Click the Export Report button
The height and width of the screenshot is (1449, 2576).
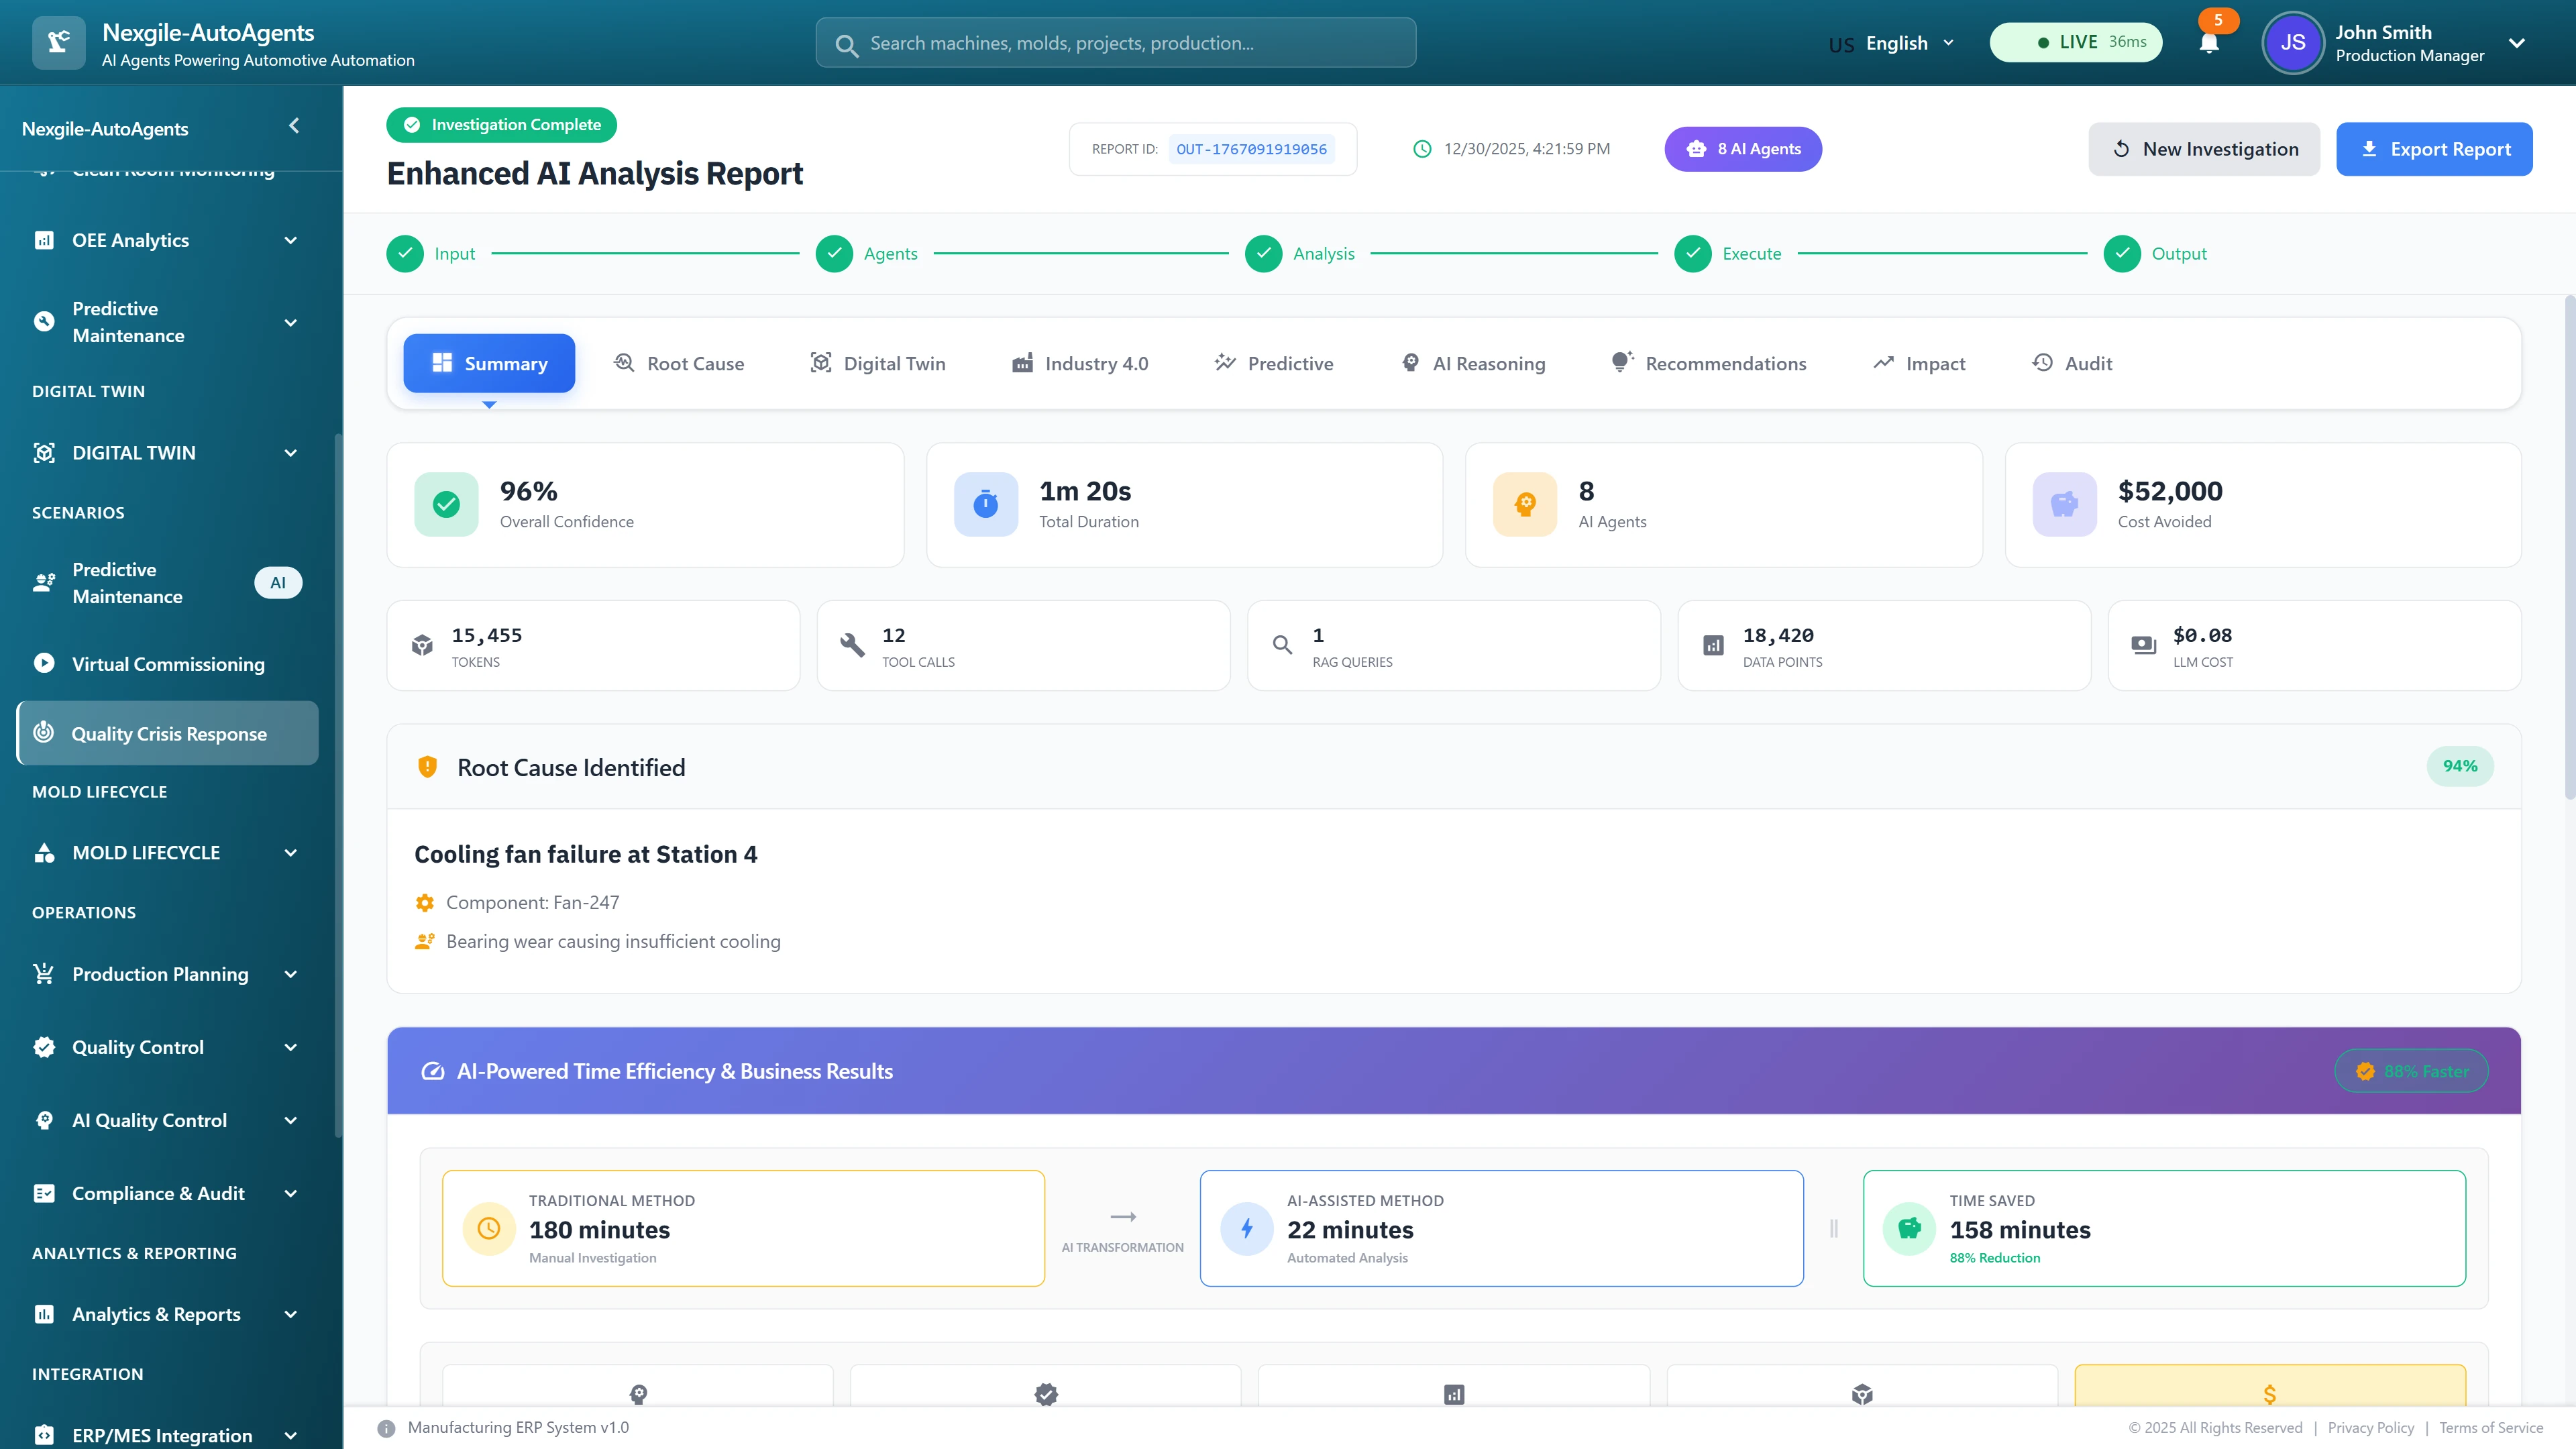[2434, 148]
